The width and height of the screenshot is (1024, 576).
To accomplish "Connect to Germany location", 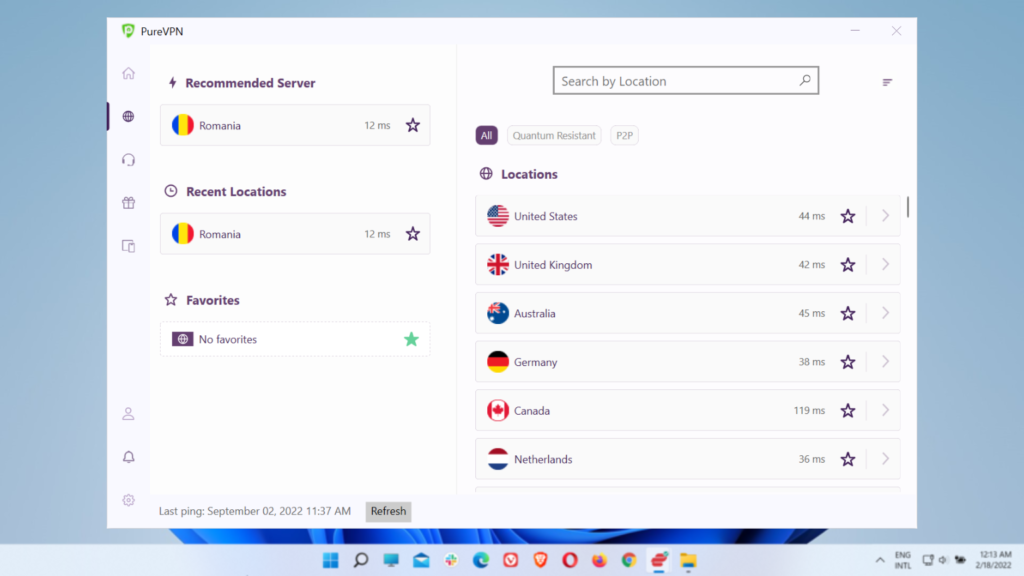I will (x=688, y=362).
